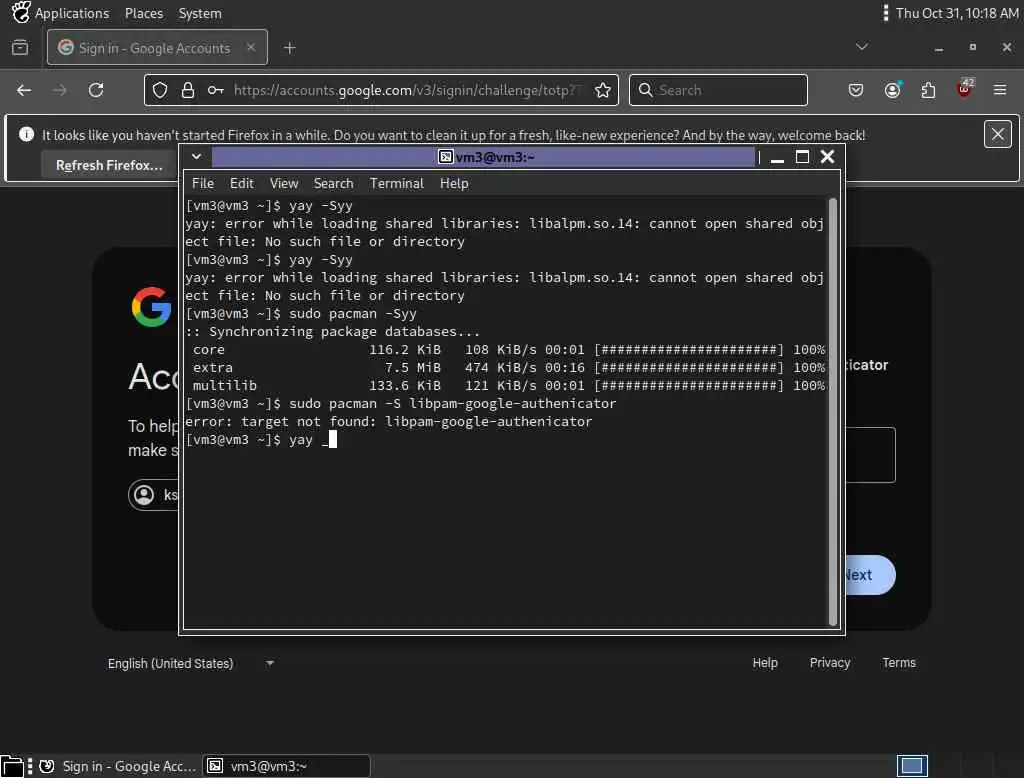Open the site padlock information
This screenshot has height=778, width=1024.
(x=187, y=90)
